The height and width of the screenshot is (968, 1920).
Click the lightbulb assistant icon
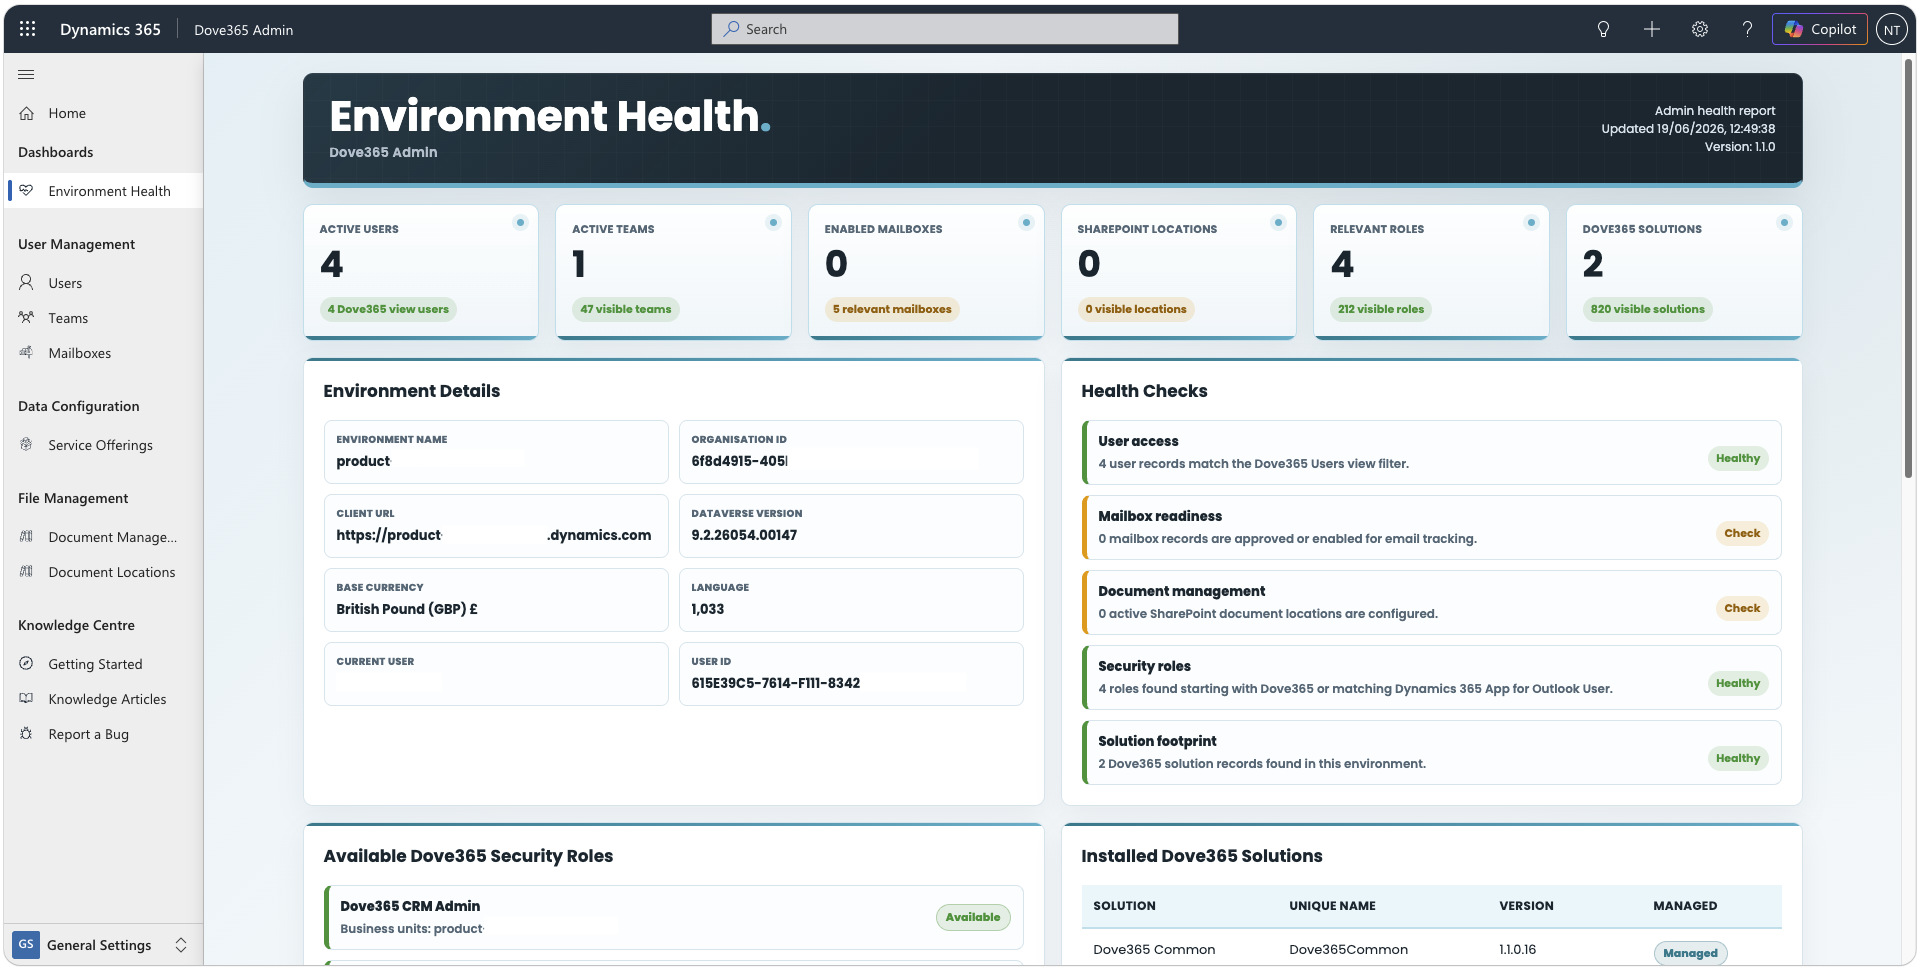[x=1603, y=29]
